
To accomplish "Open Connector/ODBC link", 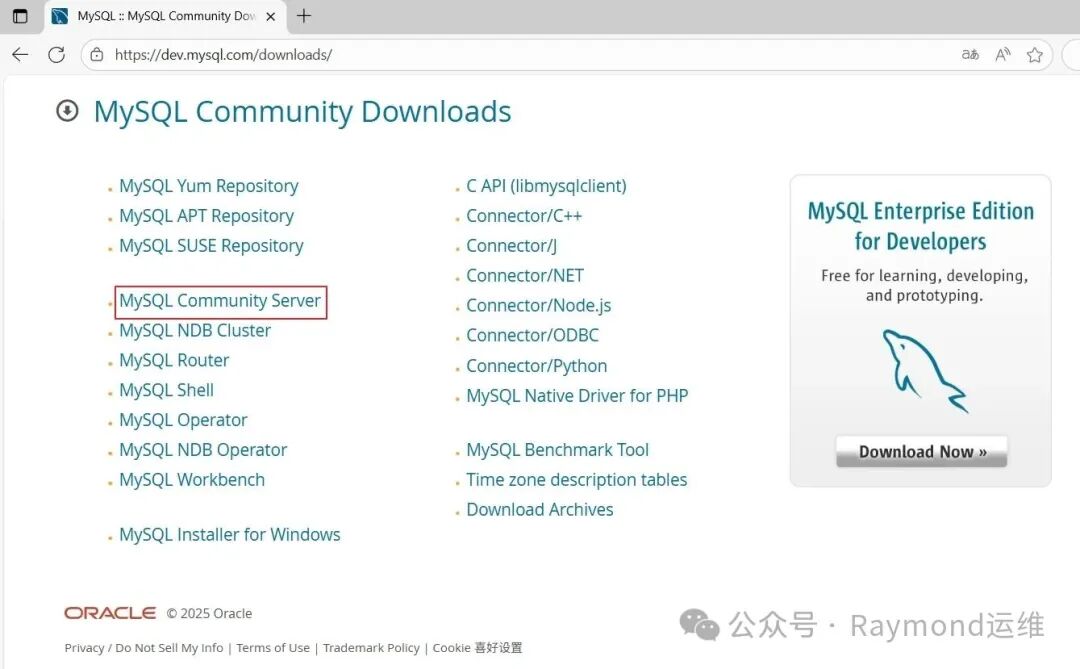I will click(x=532, y=336).
